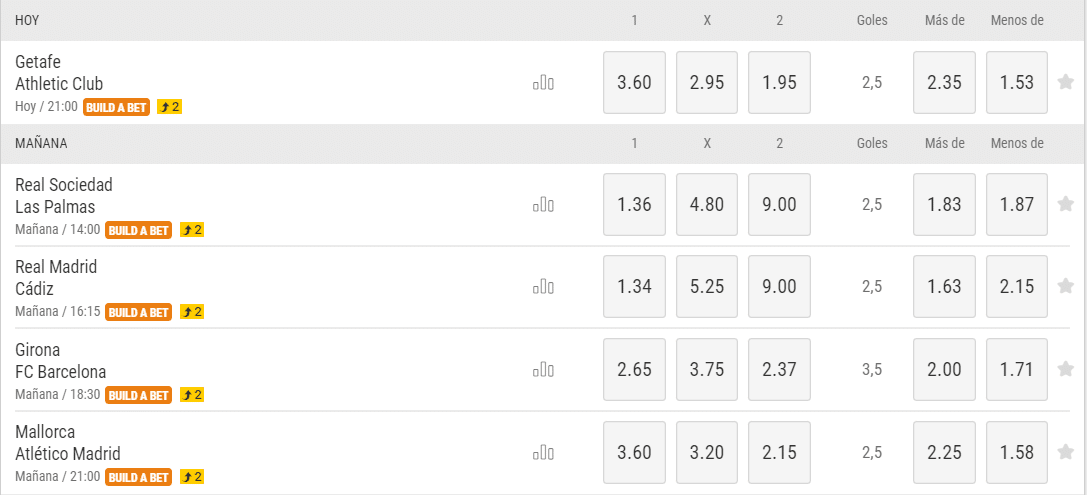Open statistics icon for Real Madrid vs Cádiz

tap(543, 287)
